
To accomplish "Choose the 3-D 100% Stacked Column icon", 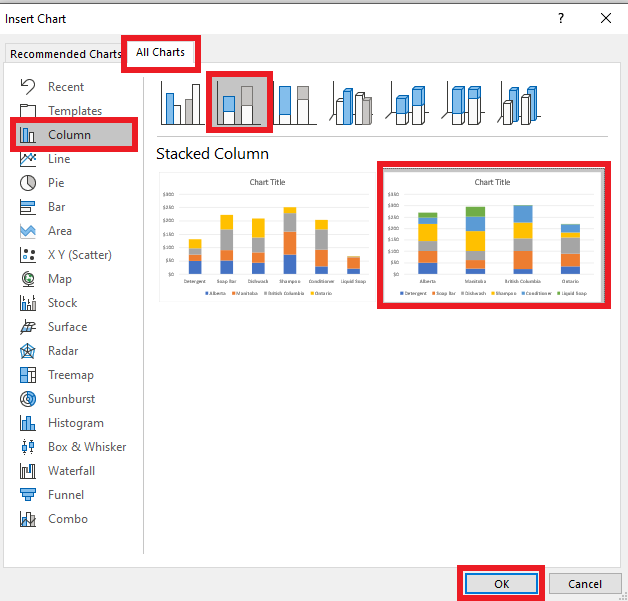I will [x=463, y=103].
